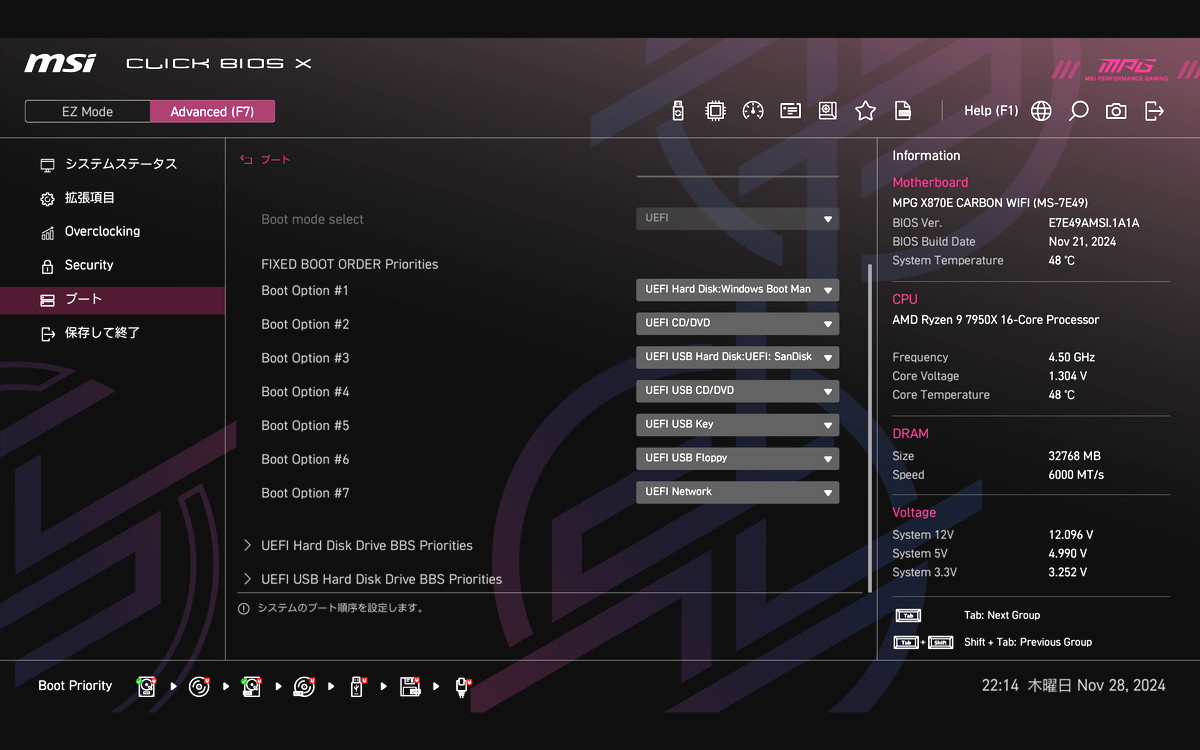
Task: Open Boot Option #7 UEFI Network dropdown
Action: (x=737, y=492)
